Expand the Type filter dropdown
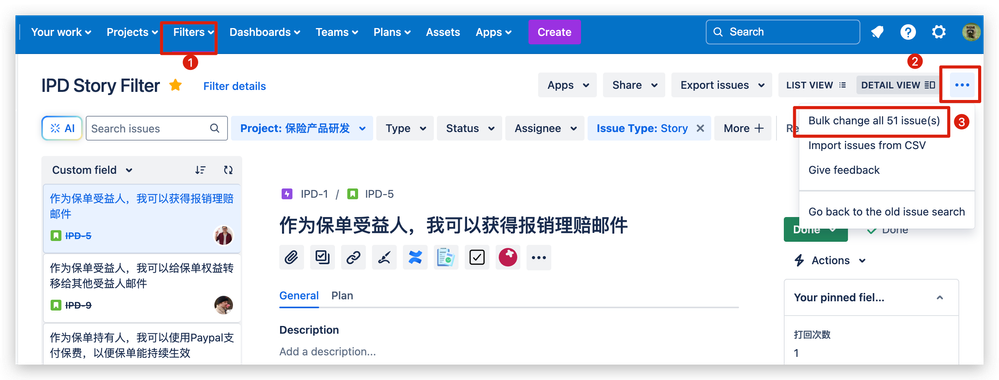 405,128
